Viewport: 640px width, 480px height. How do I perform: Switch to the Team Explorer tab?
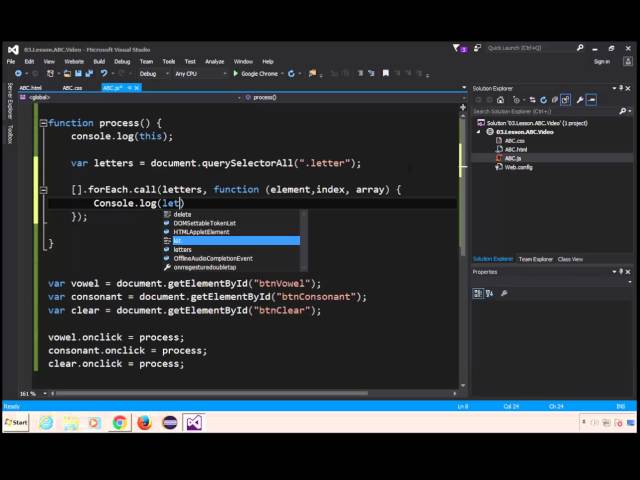click(x=535, y=259)
